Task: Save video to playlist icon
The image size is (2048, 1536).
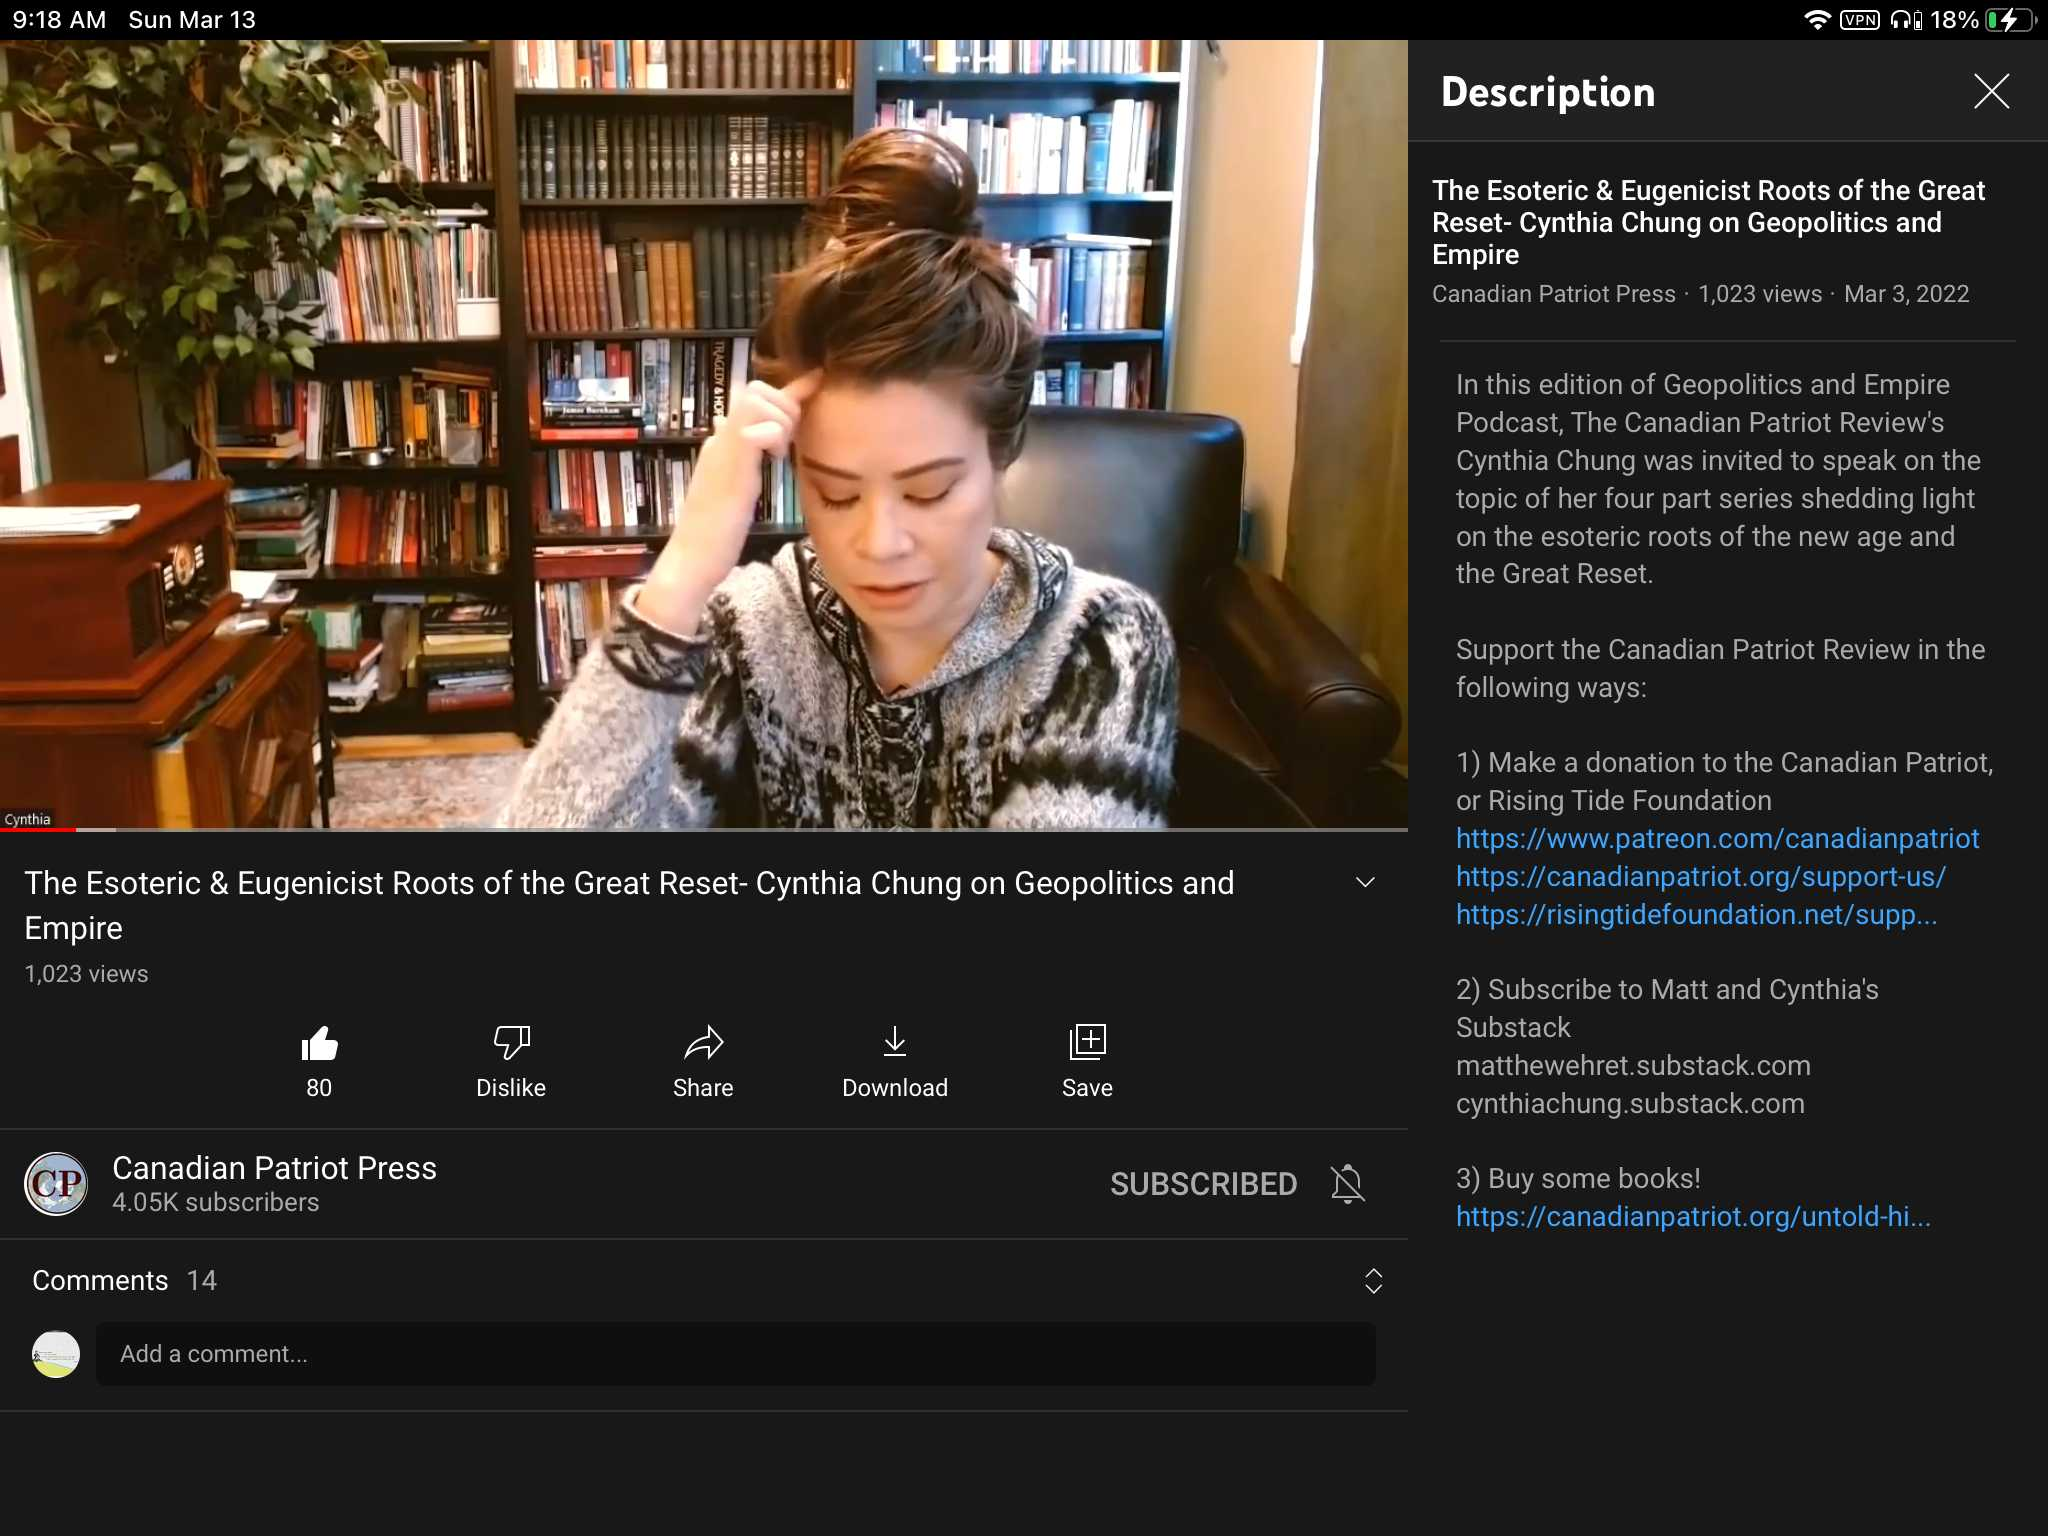Action: (x=1087, y=1044)
